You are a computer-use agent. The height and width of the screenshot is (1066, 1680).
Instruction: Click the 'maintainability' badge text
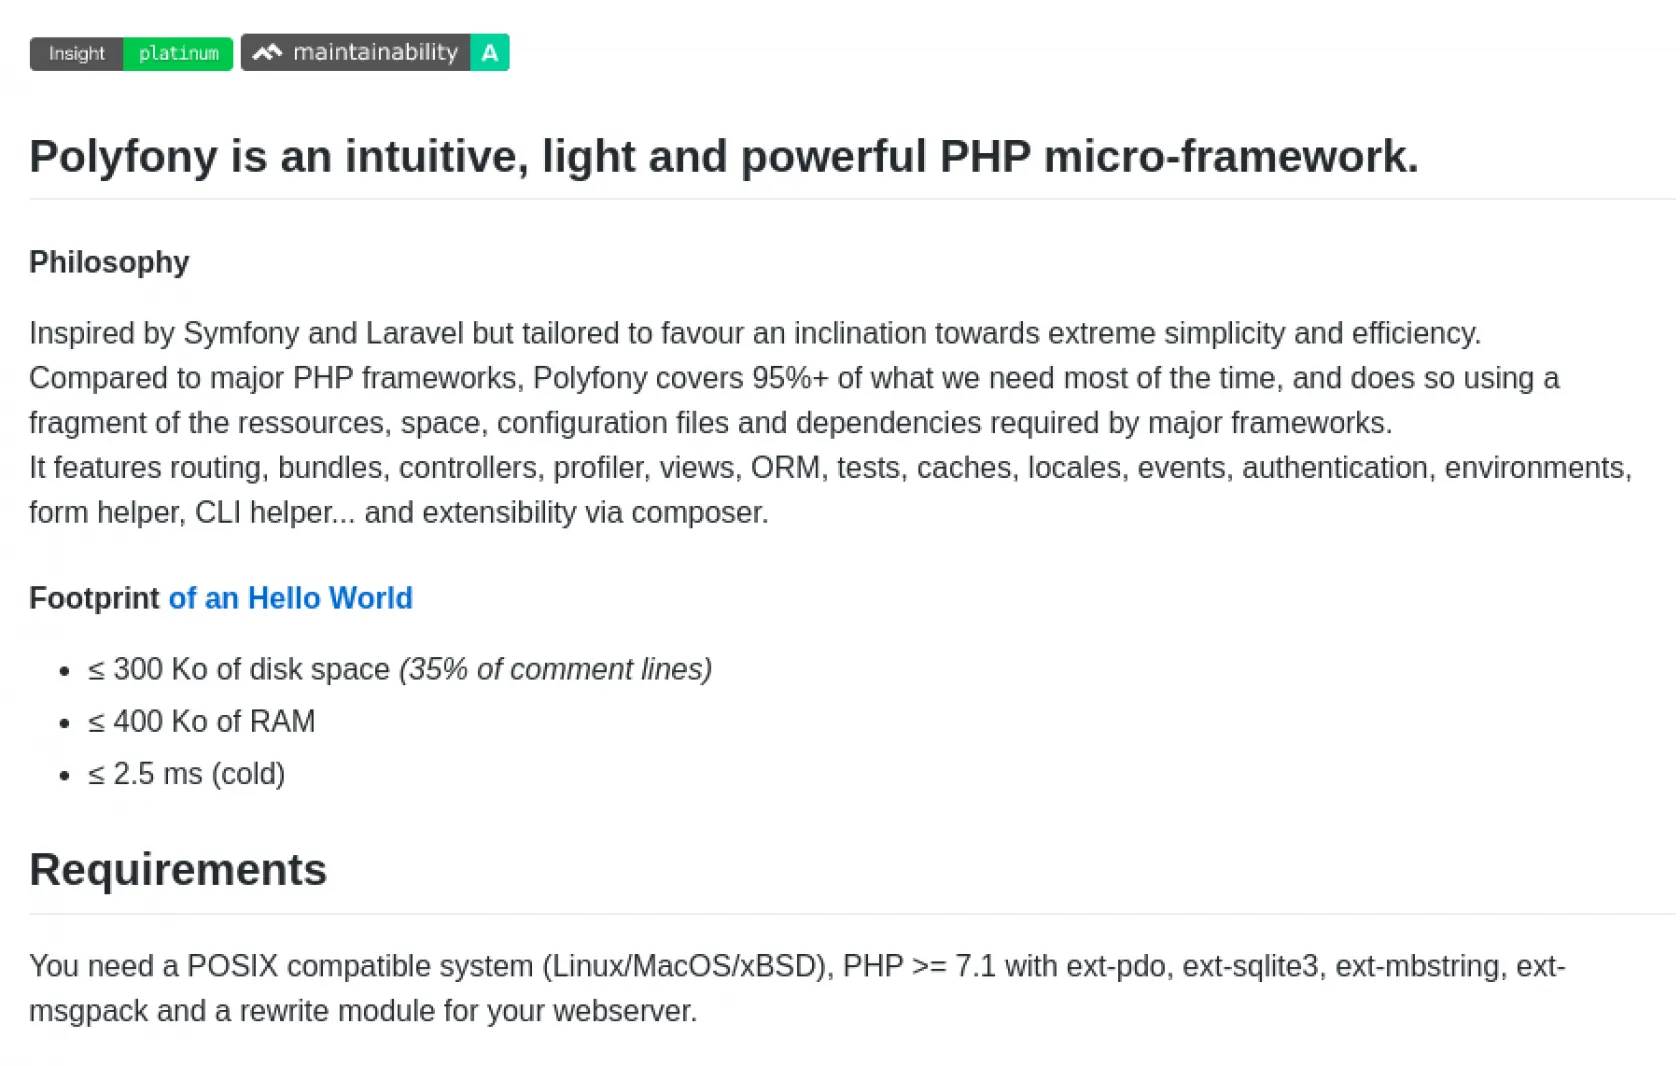pos(375,53)
